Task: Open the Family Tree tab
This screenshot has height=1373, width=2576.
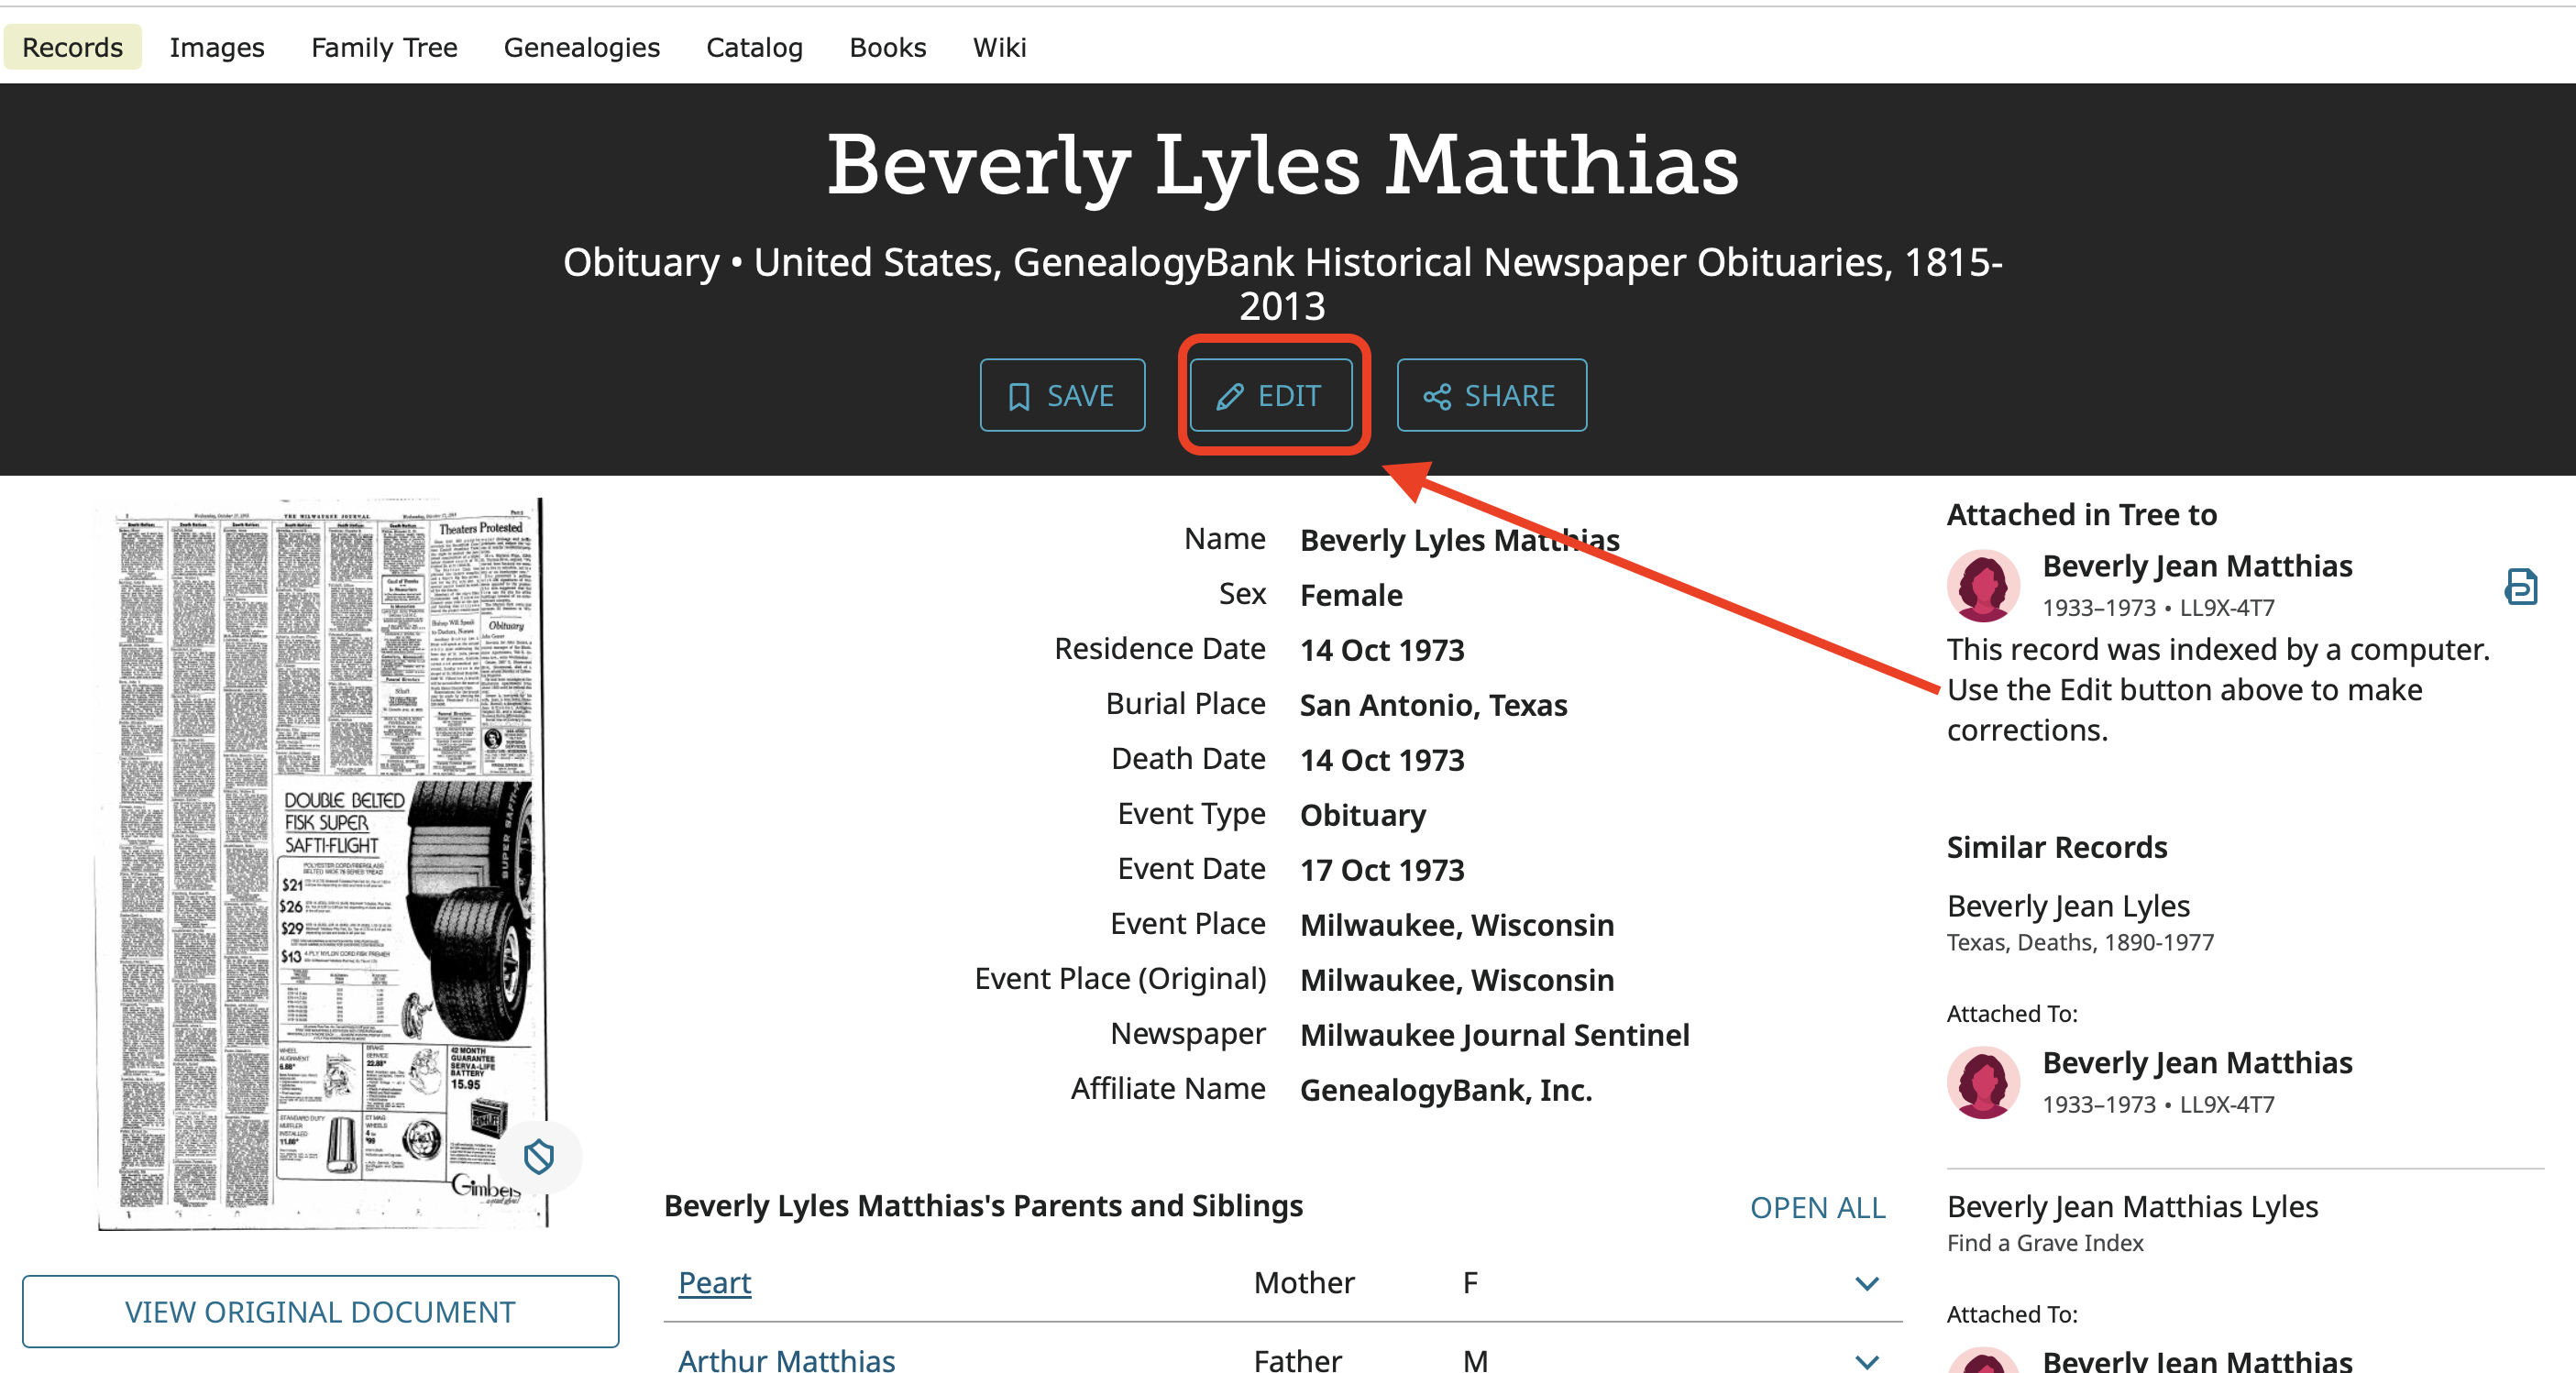Action: click(x=384, y=47)
